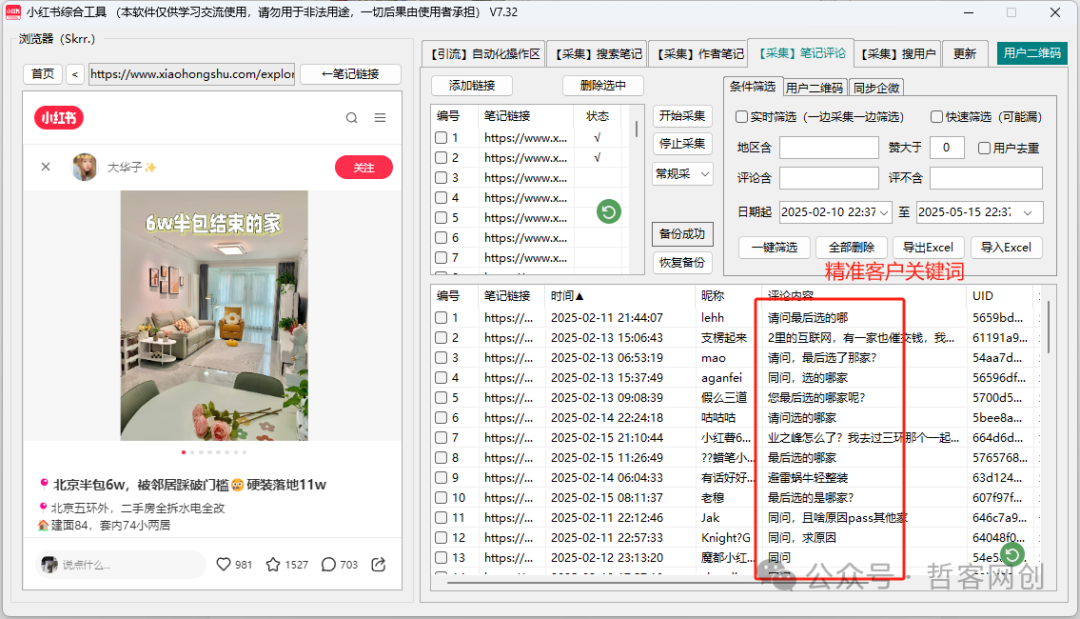Image resolution: width=1080 pixels, height=619 pixels.
Task: Click green refresh icon in comment table
Action: tap(1012, 554)
